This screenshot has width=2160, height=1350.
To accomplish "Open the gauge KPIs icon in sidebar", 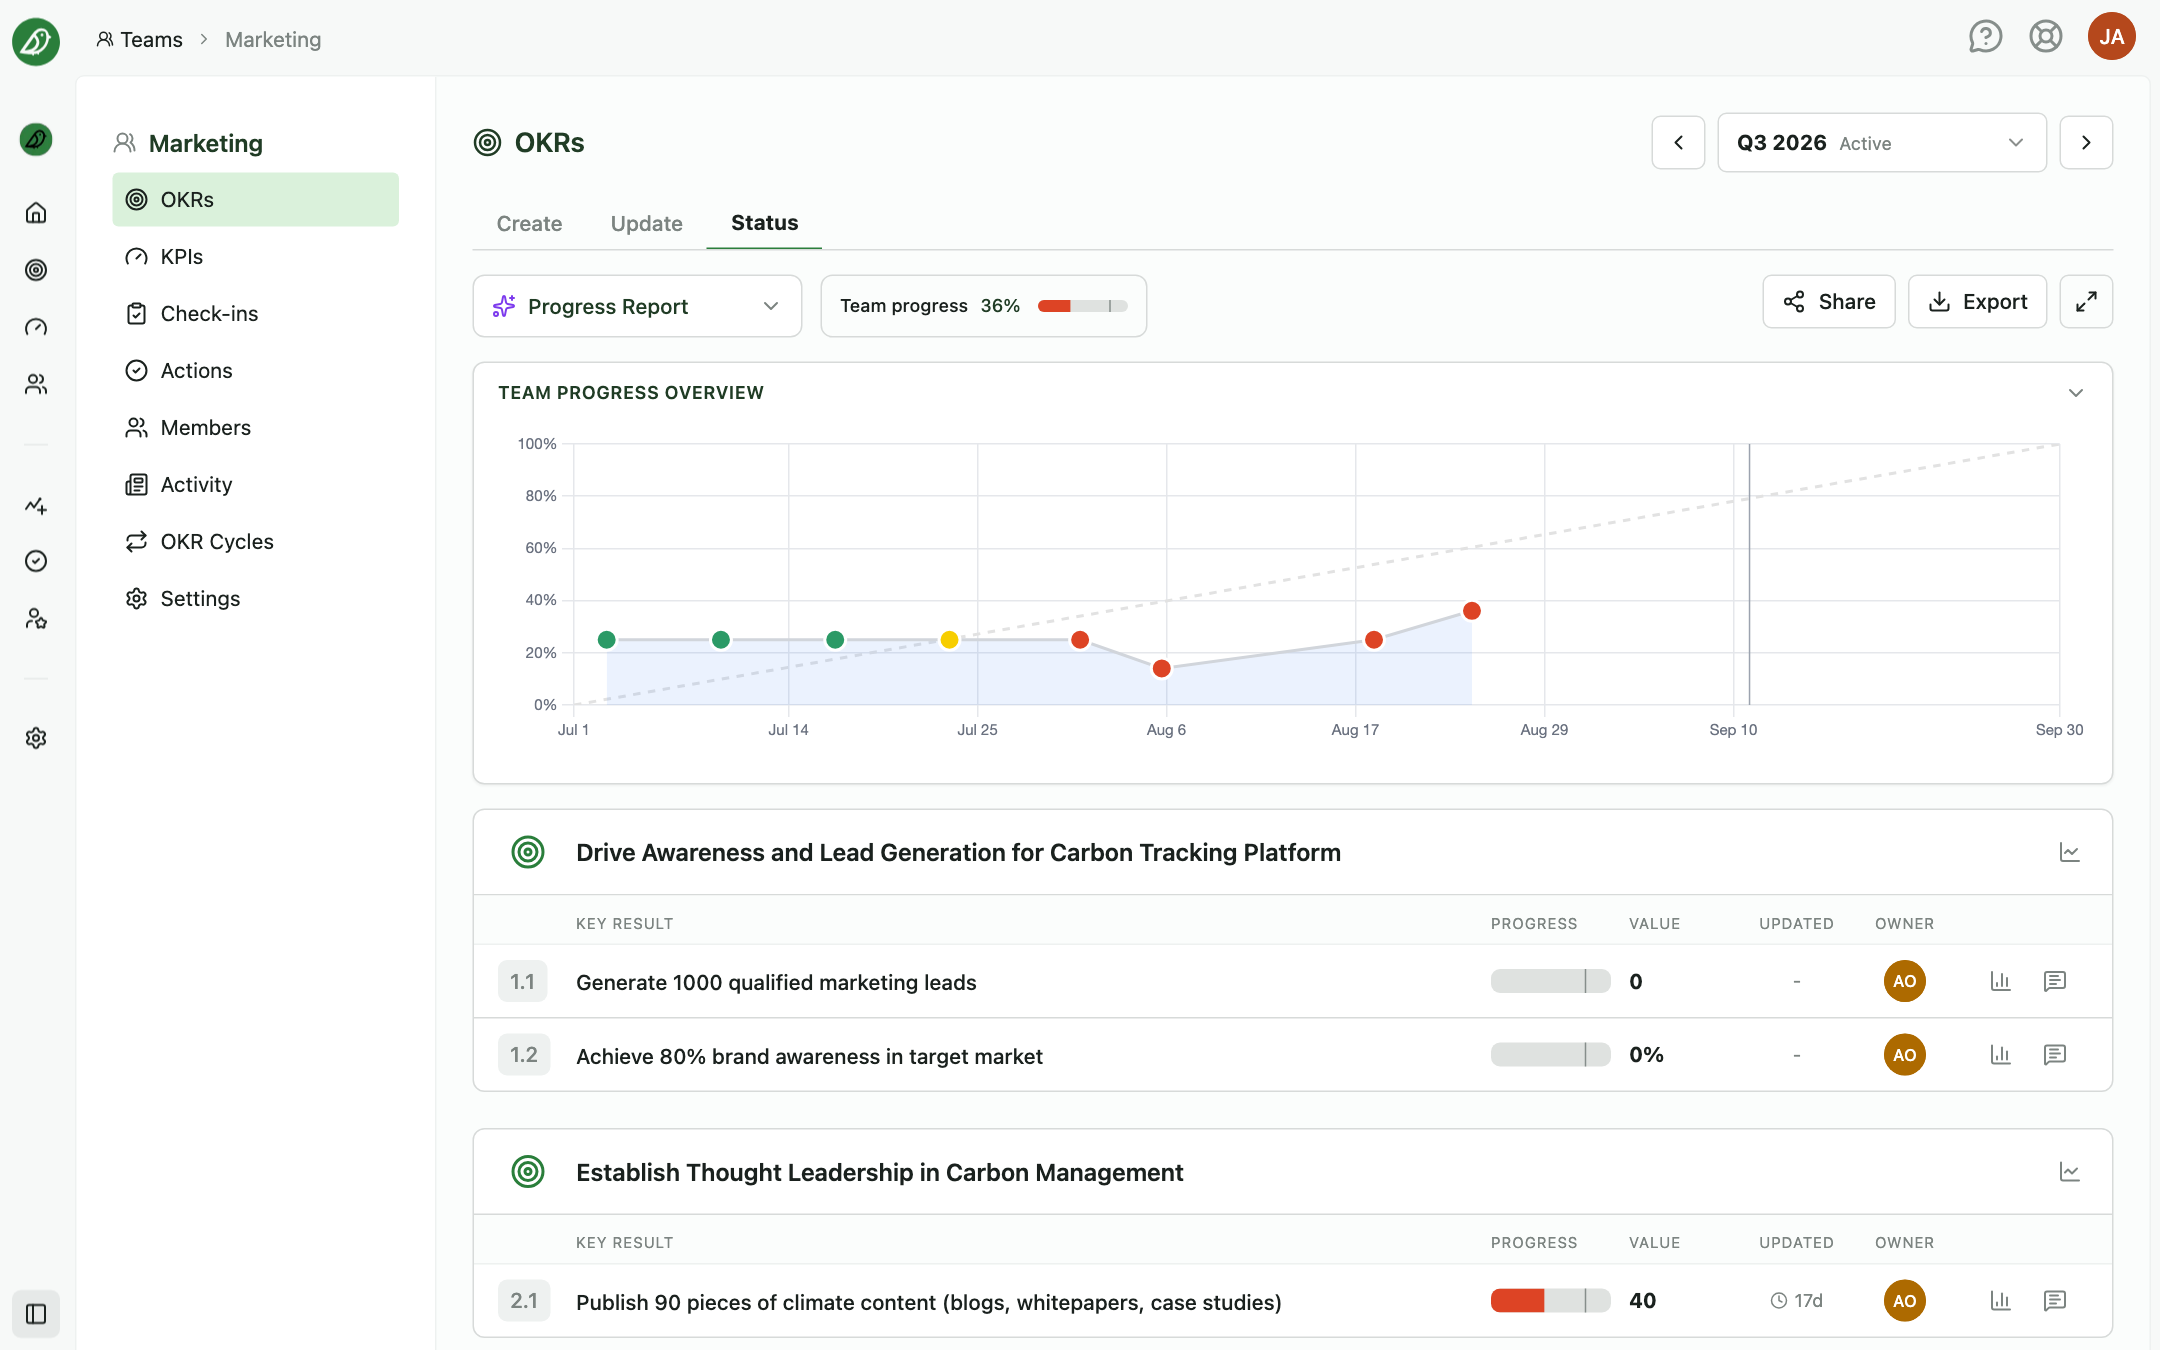I will (x=36, y=327).
